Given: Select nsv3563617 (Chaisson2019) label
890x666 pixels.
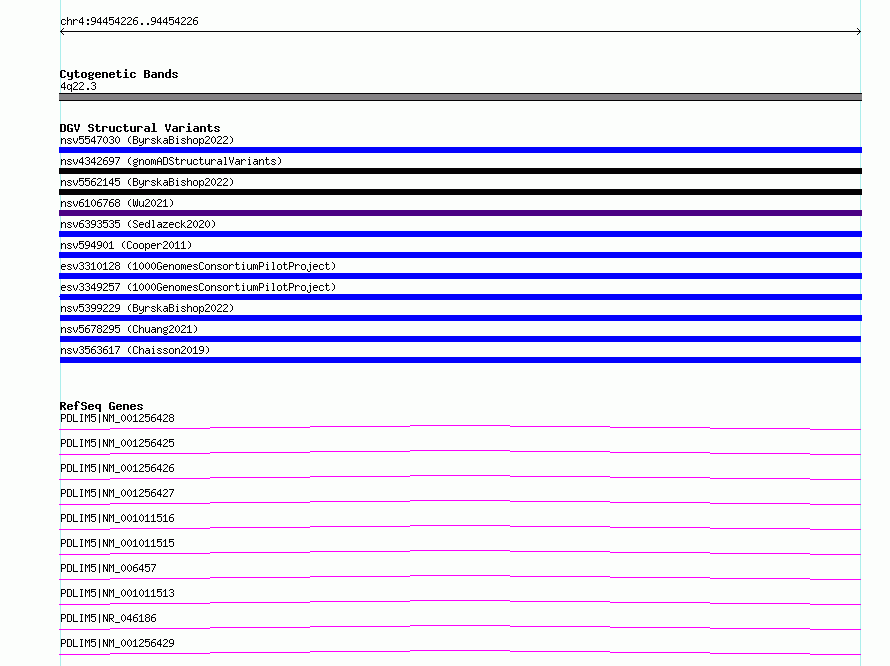Looking at the screenshot, I should click(x=135, y=350).
